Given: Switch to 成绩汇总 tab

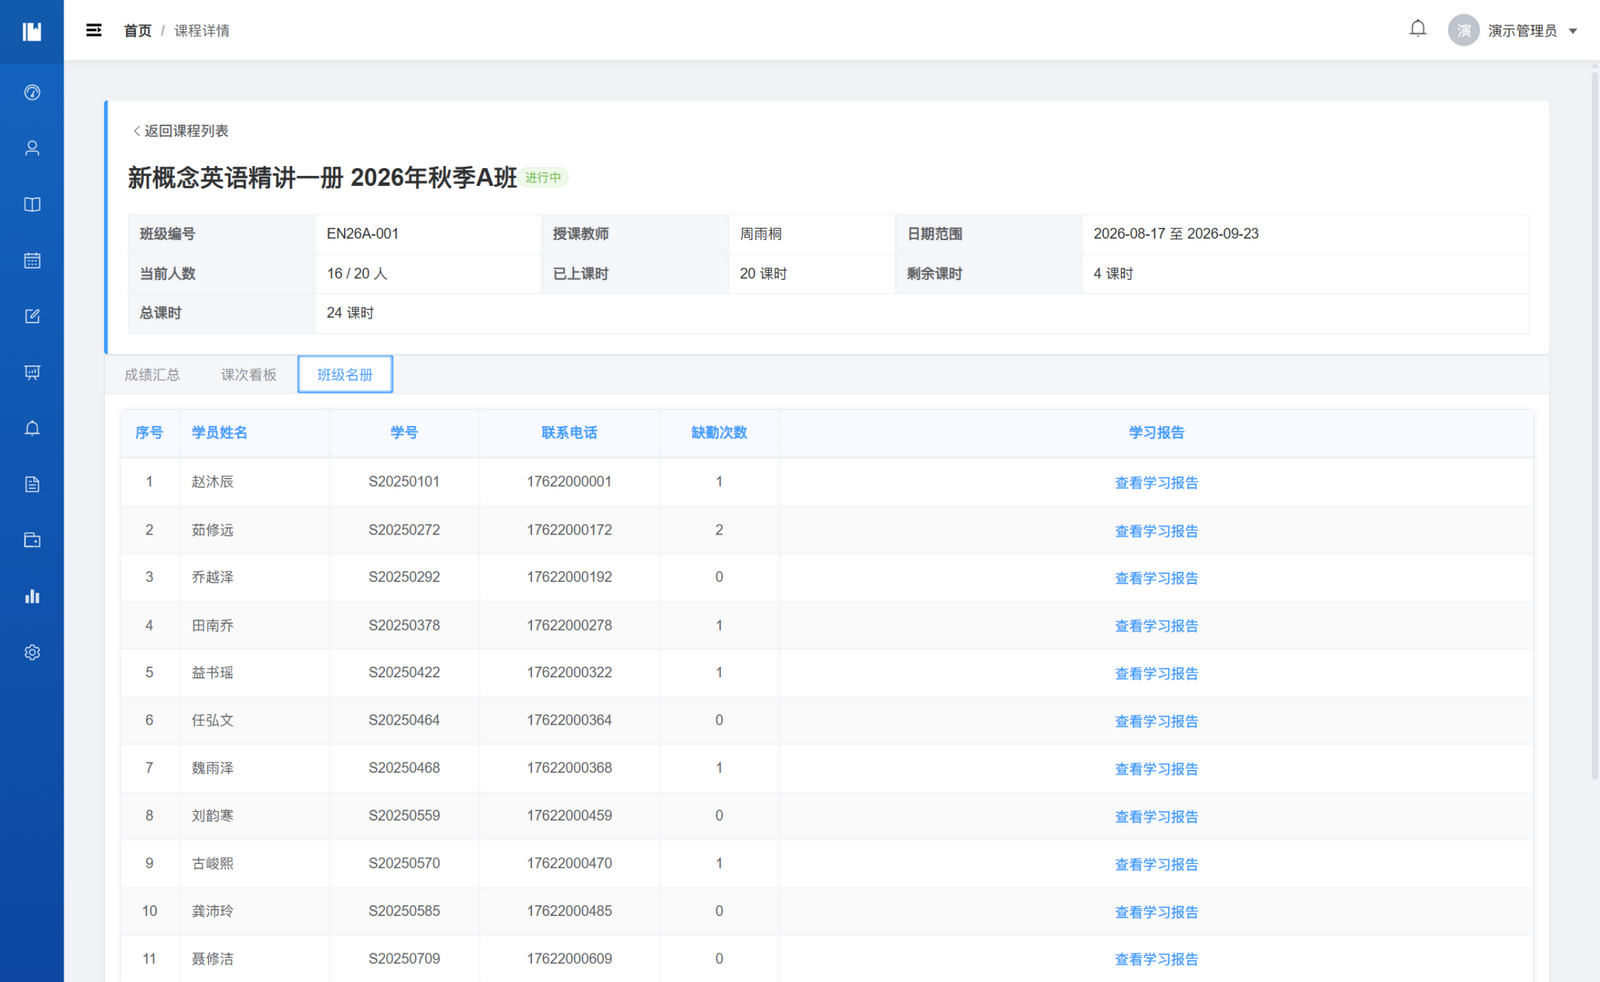Looking at the screenshot, I should point(152,375).
